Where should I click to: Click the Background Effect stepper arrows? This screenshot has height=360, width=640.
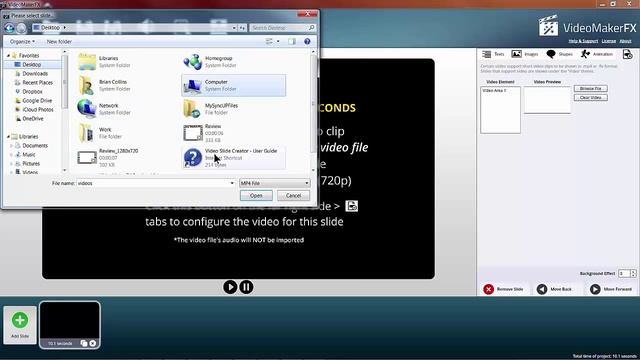point(633,273)
